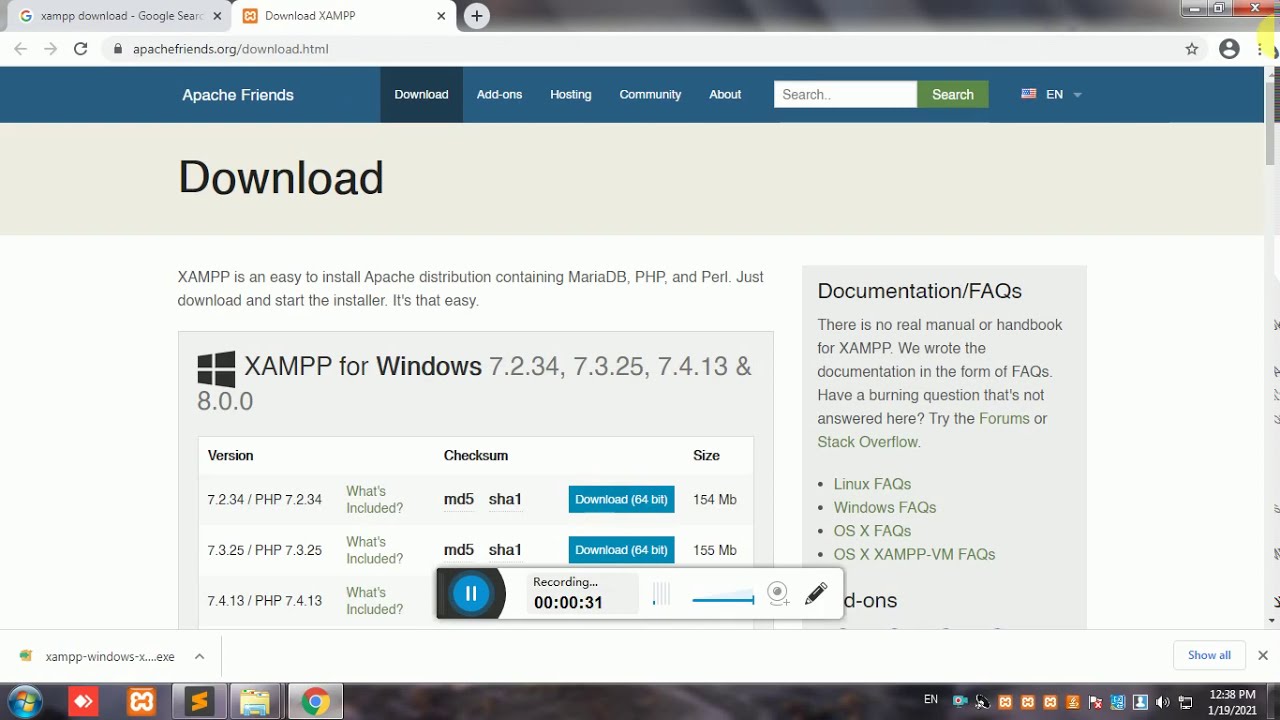Expand the xampp-windows download item menu

199,656
